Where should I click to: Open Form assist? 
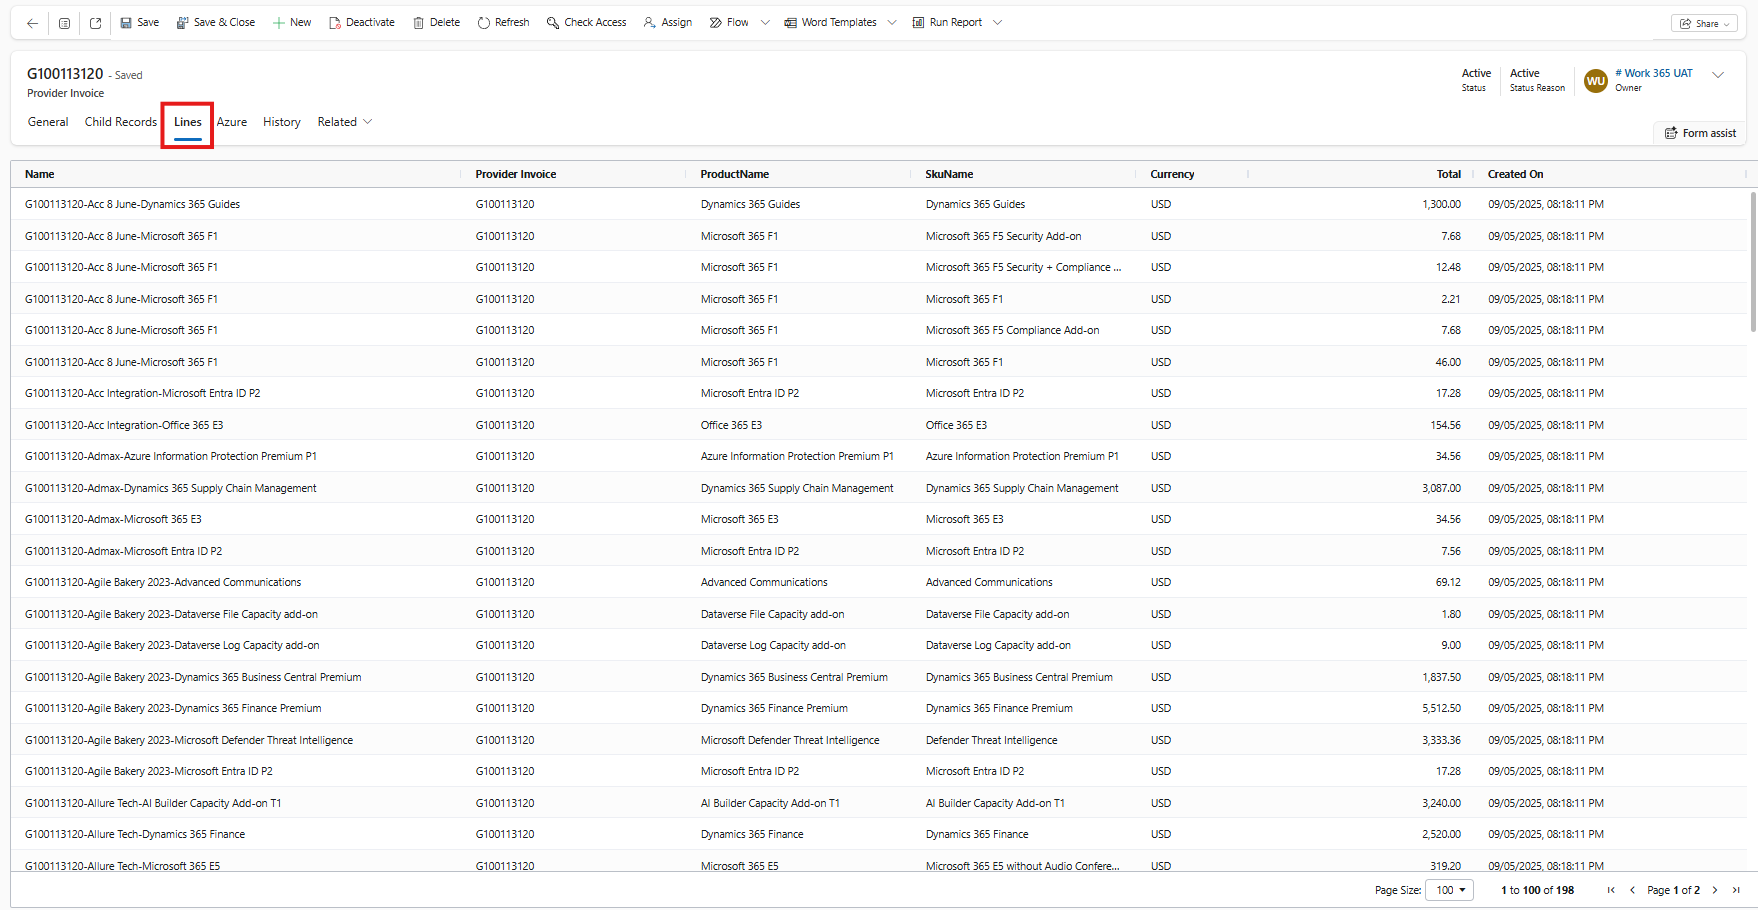point(1700,133)
